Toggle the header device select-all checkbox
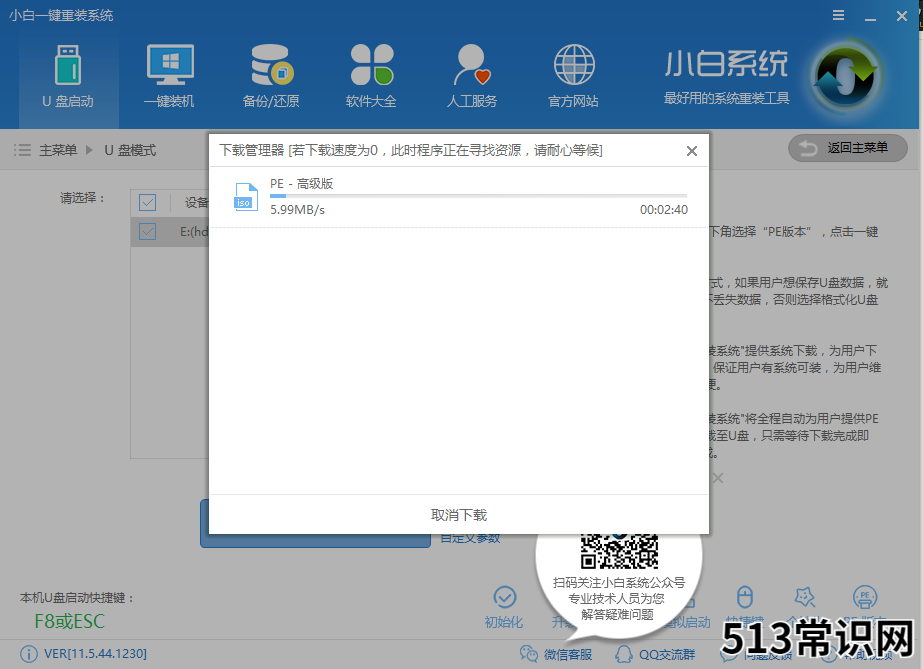 click(147, 202)
